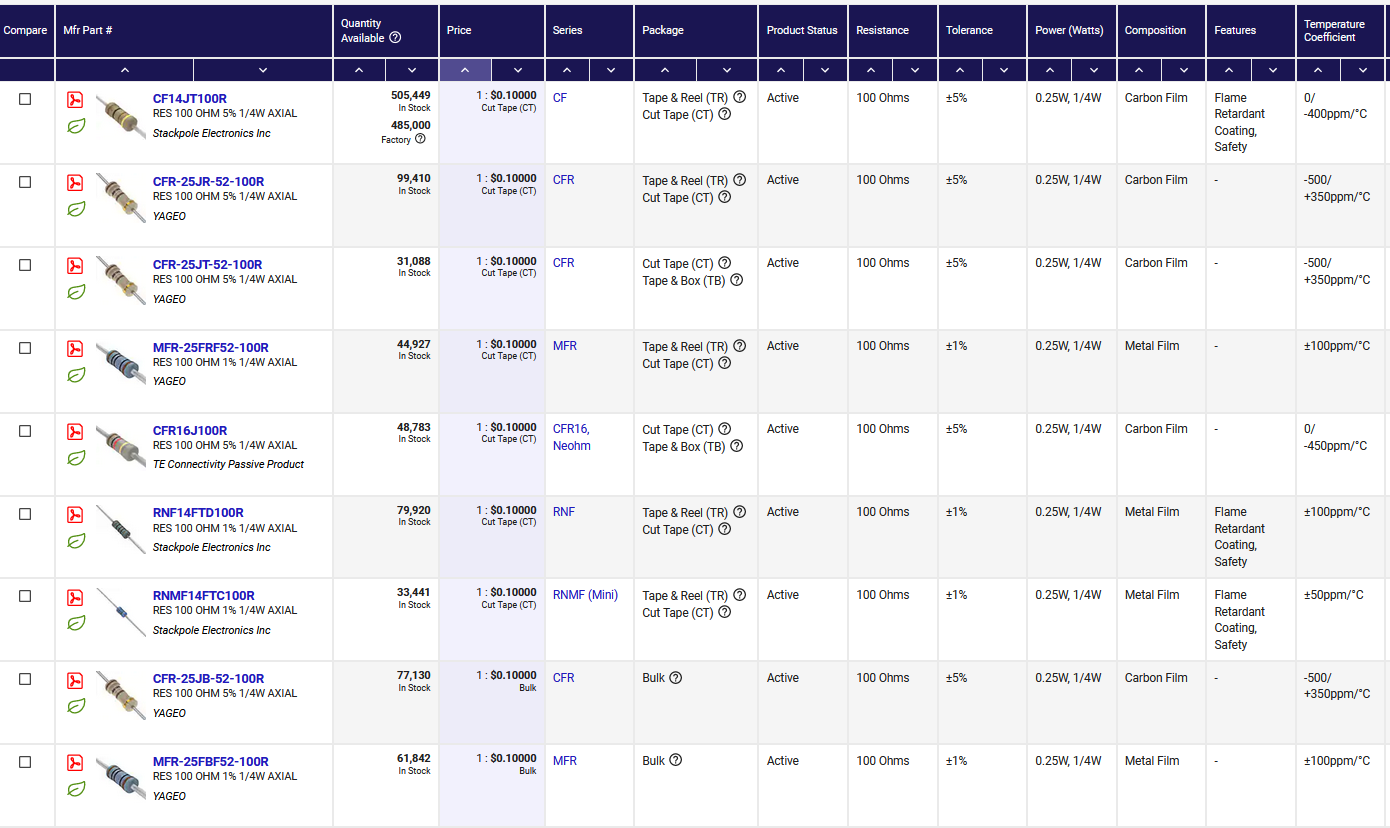The width and height of the screenshot is (1390, 828).
Task: Click help icon next to Quantity Available
Action: (x=395, y=38)
